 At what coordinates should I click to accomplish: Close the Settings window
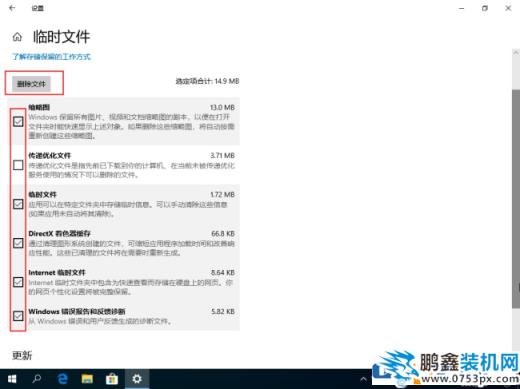tap(508, 8)
